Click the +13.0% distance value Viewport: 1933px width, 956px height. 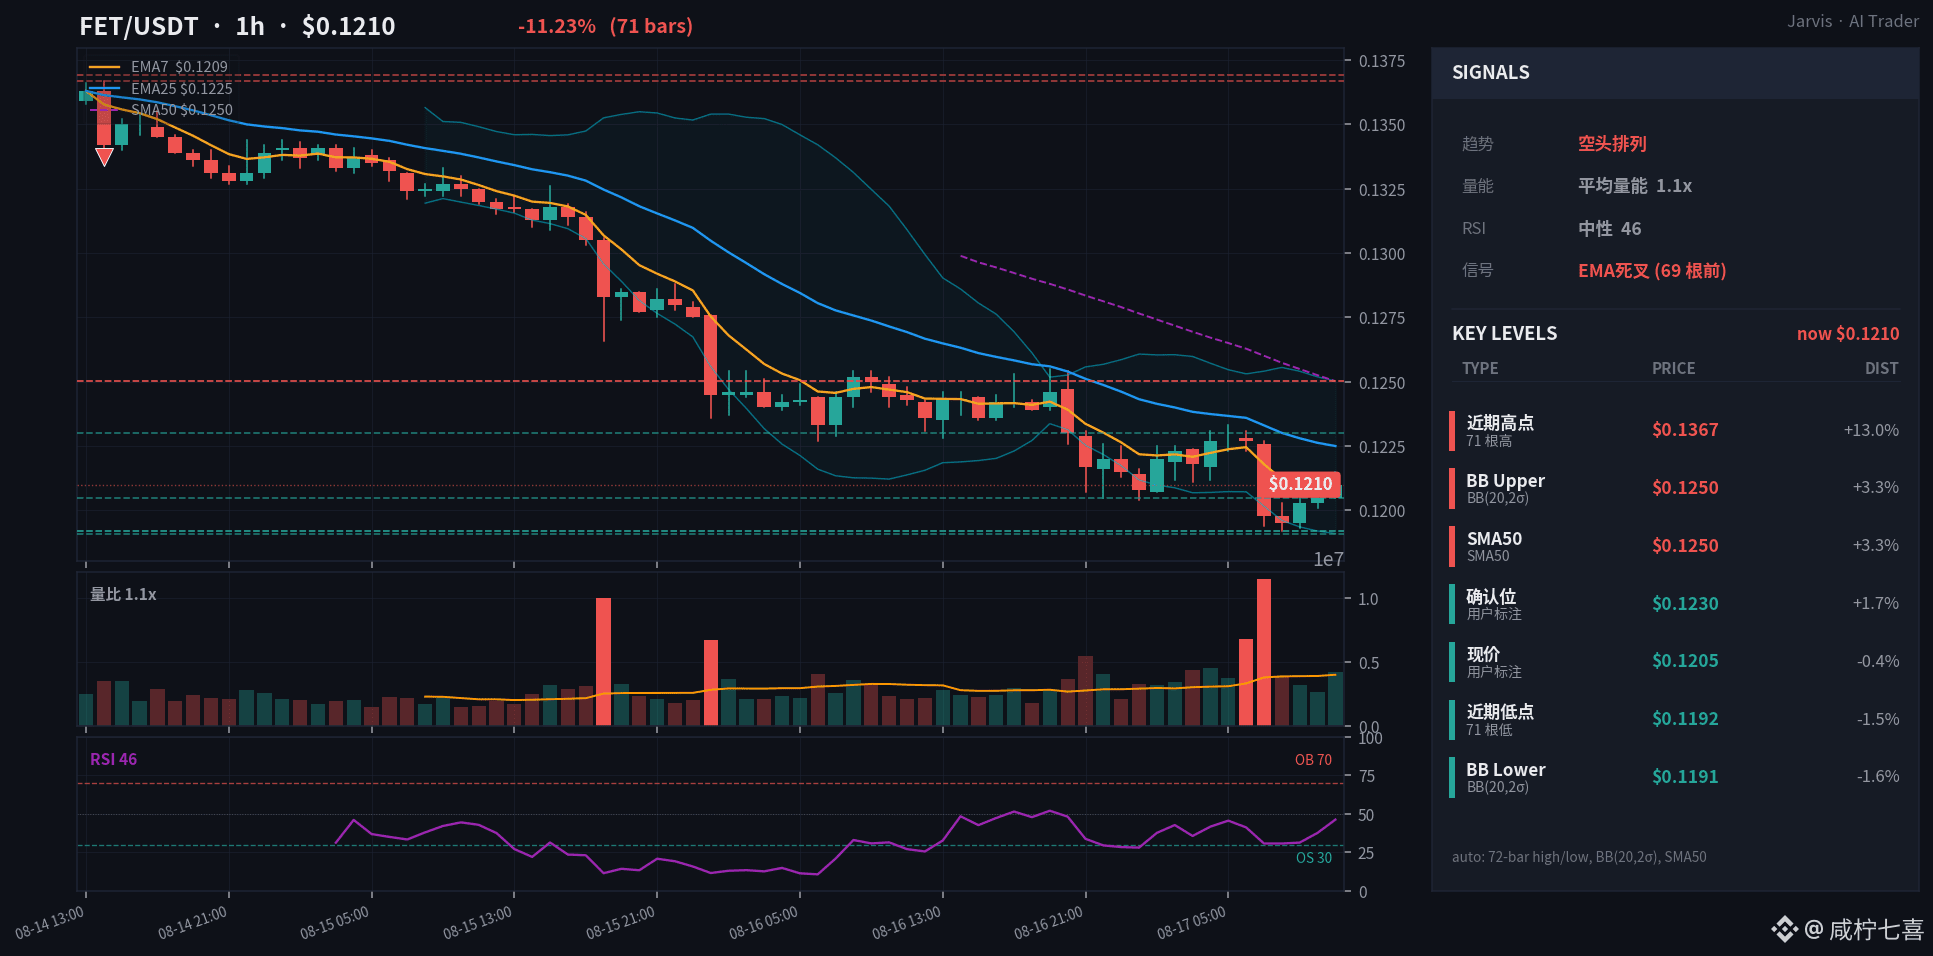pos(1871,430)
